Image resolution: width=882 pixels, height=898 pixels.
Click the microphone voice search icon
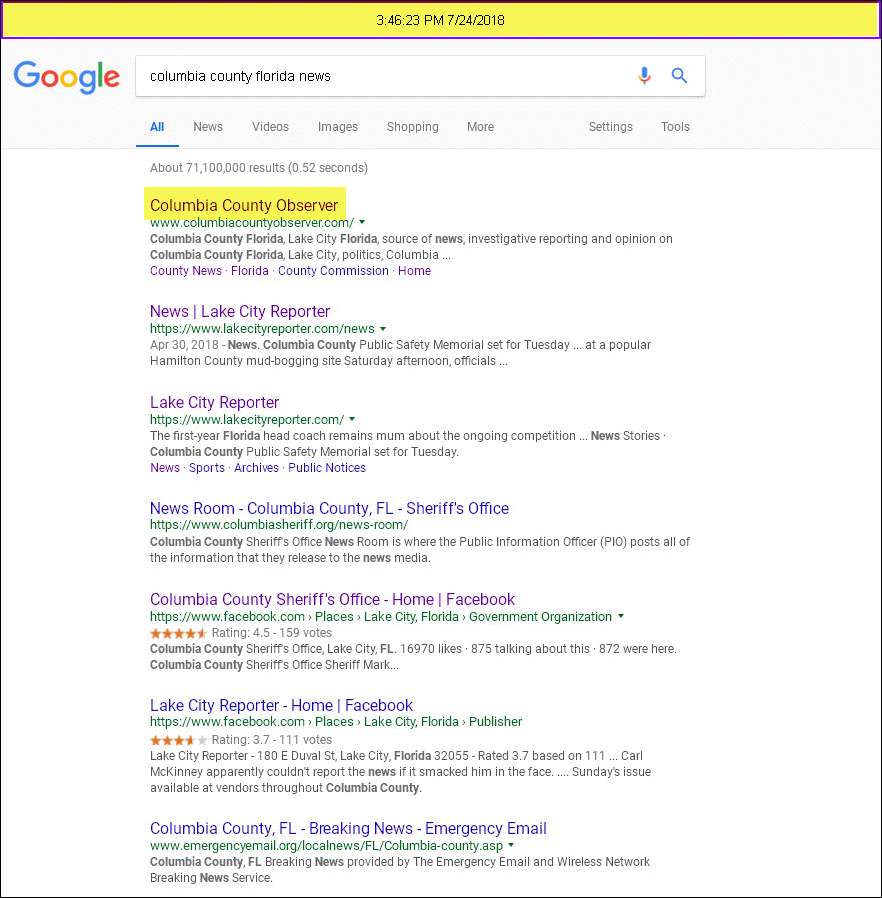[x=644, y=76]
